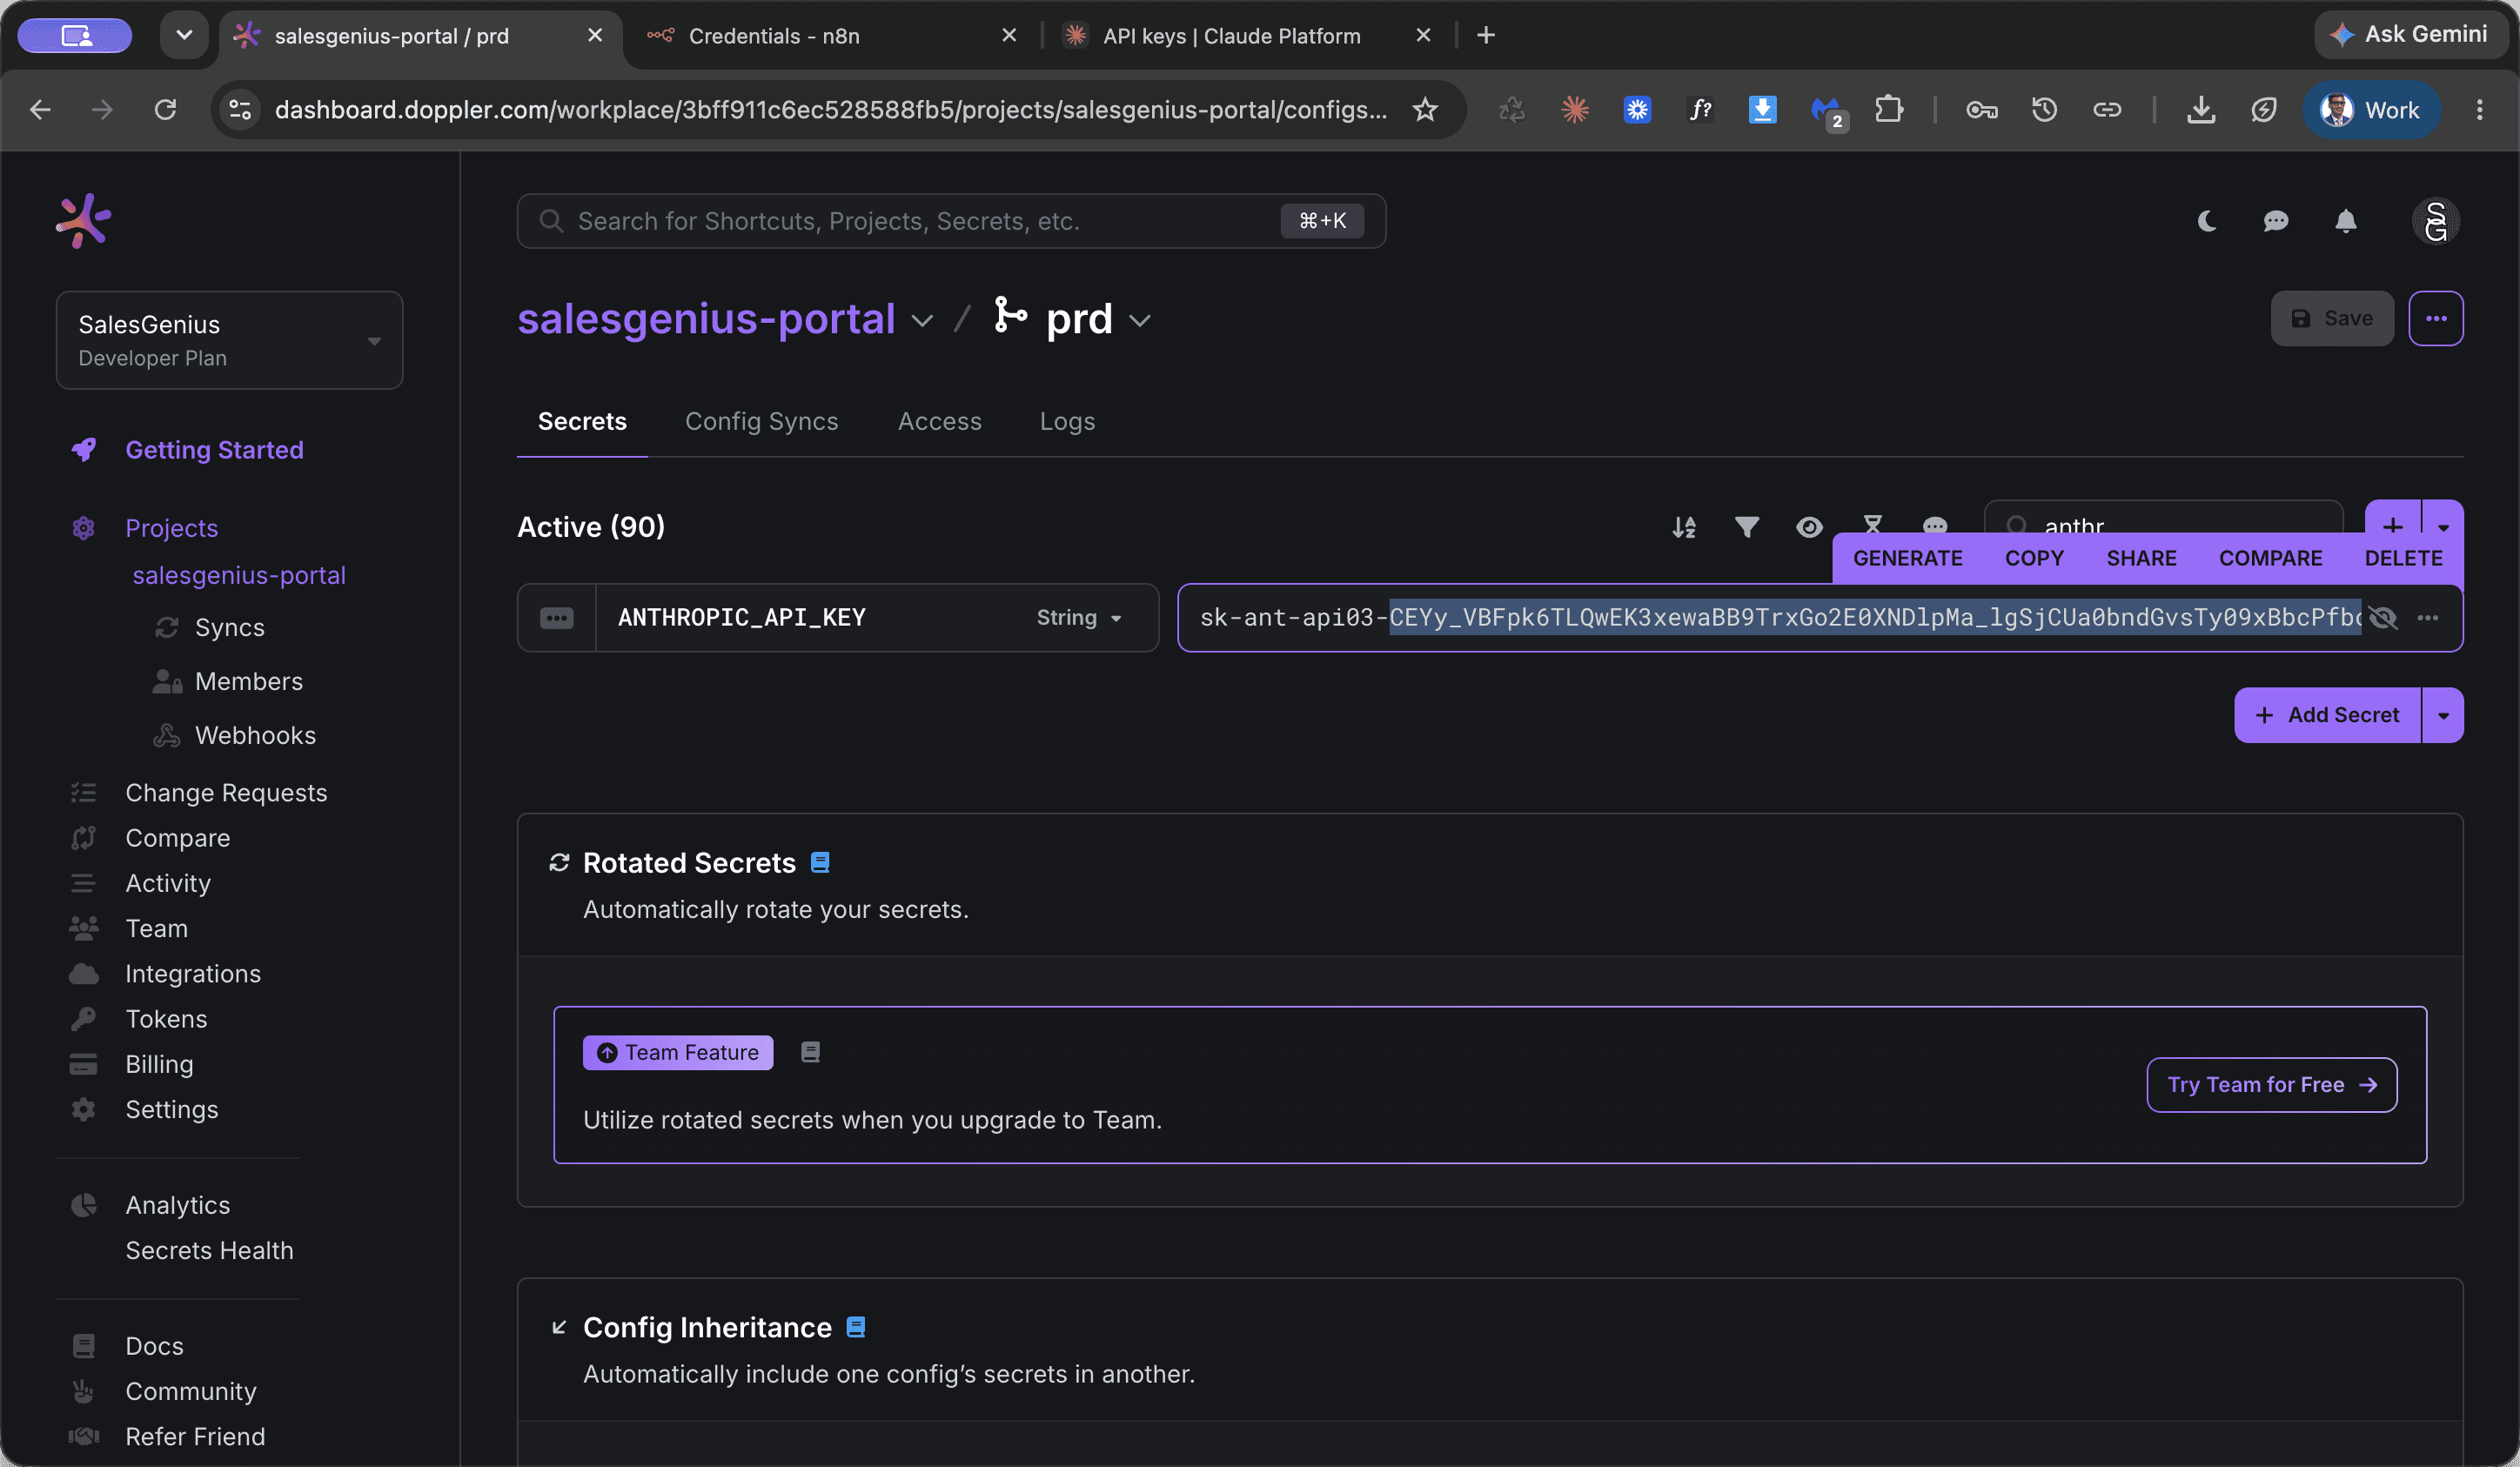Click Try Team for Free
The width and height of the screenshot is (2520, 1467).
point(2271,1085)
